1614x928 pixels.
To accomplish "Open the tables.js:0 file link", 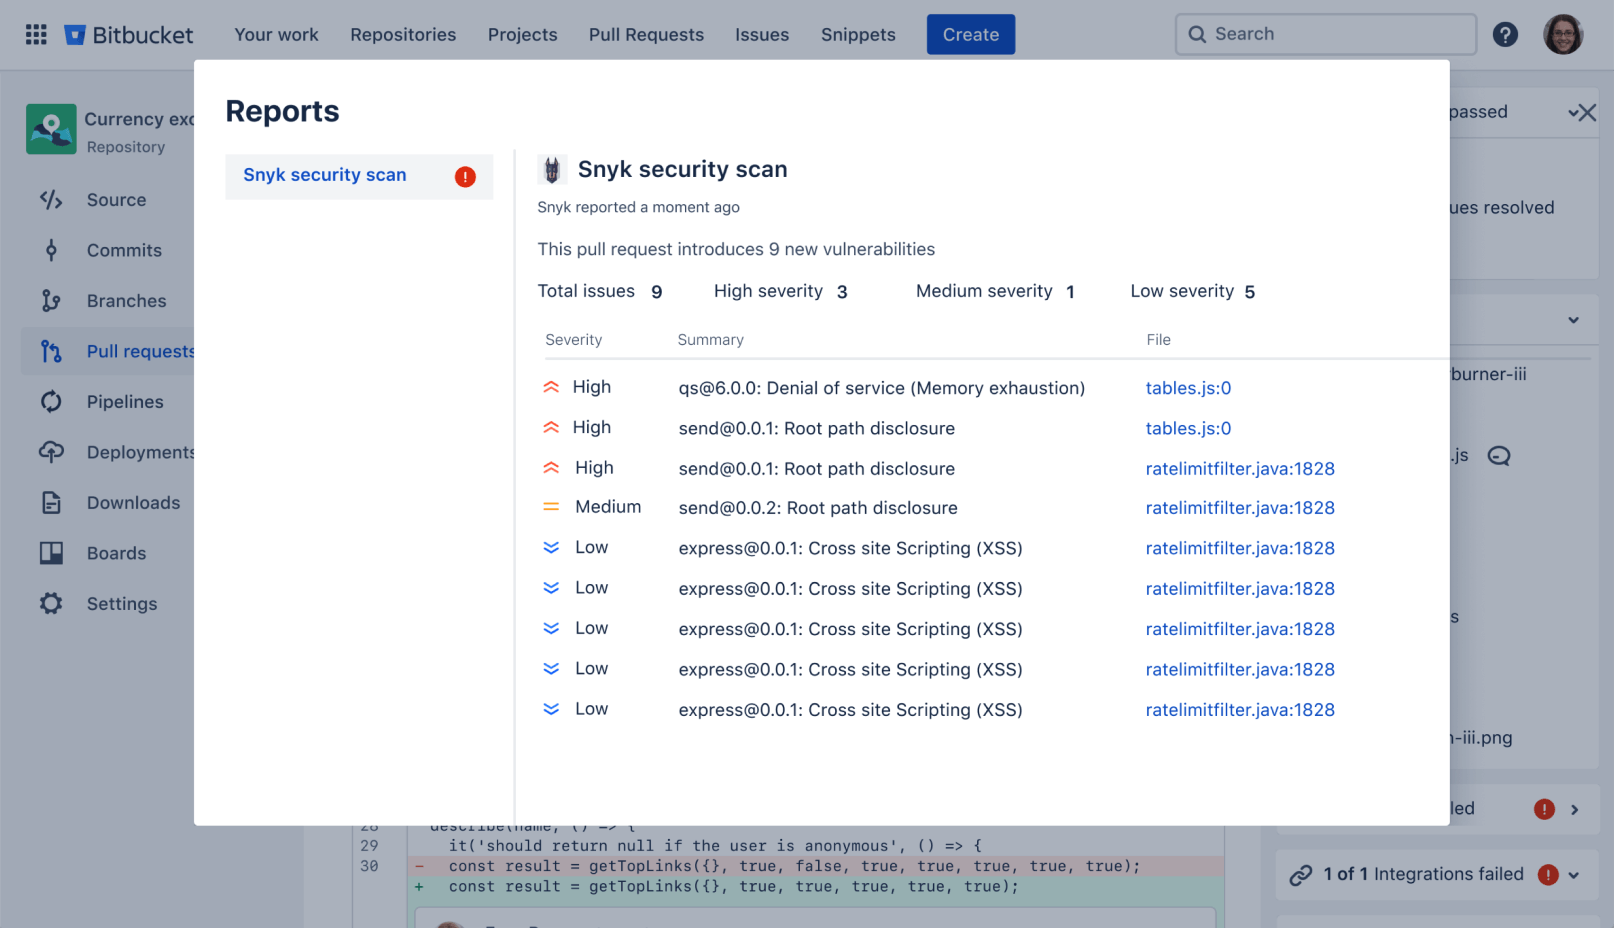I will click(1188, 388).
